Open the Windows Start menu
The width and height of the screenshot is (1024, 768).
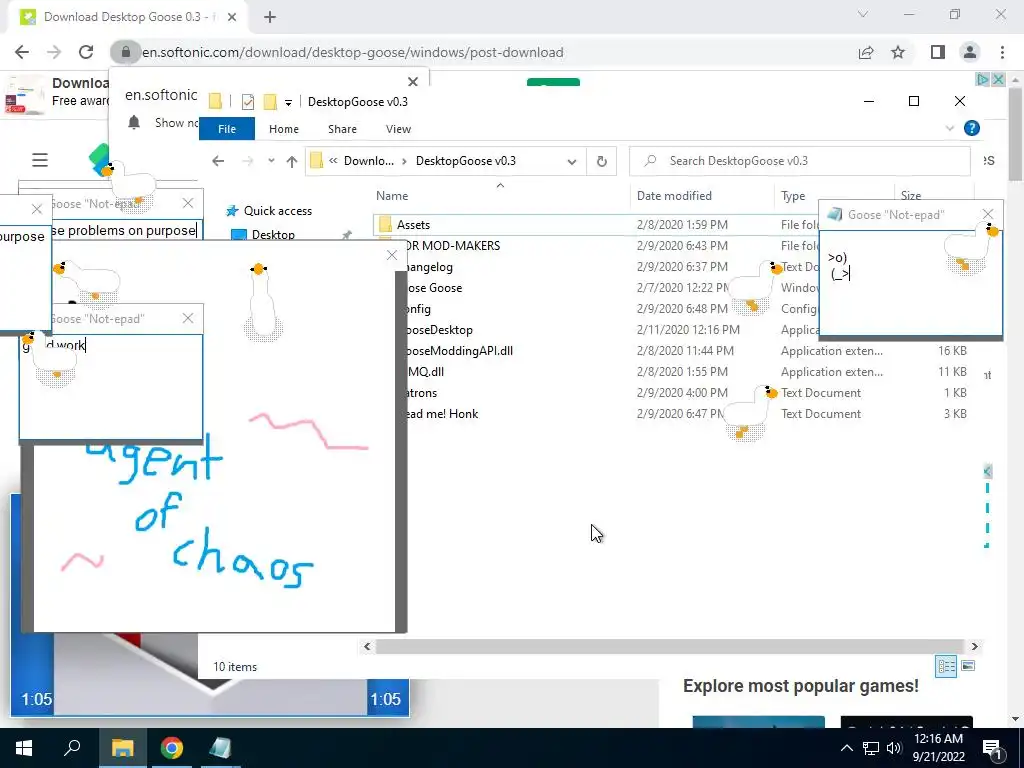[24, 748]
